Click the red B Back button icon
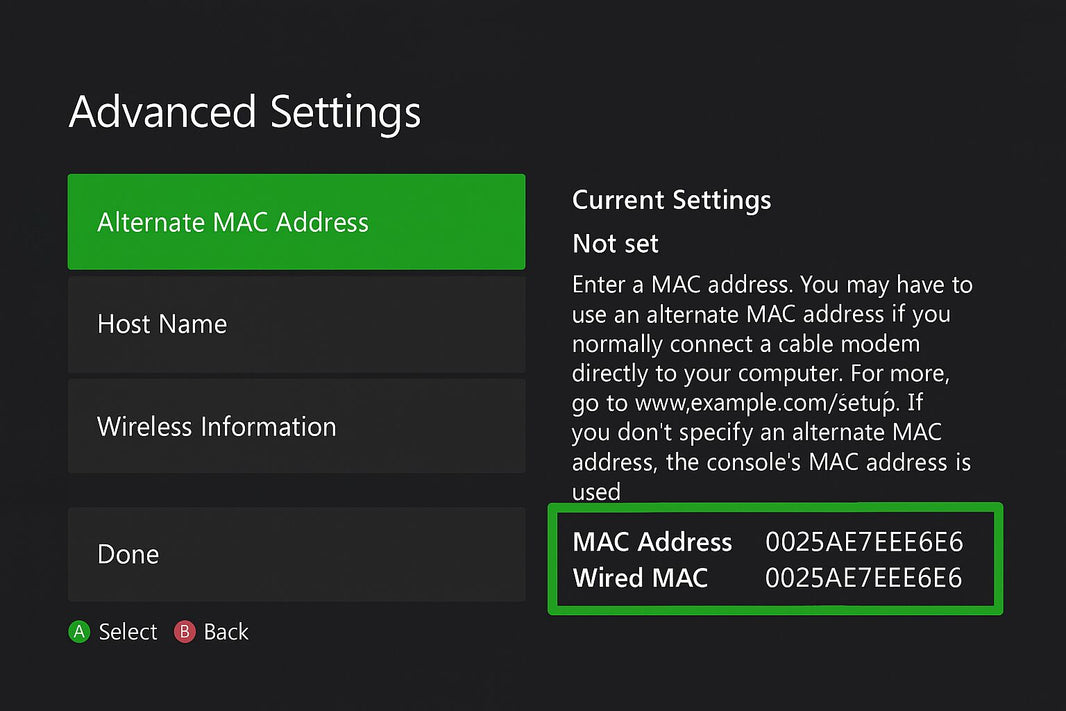Screen dimensions: 1066x711 (x=185, y=631)
